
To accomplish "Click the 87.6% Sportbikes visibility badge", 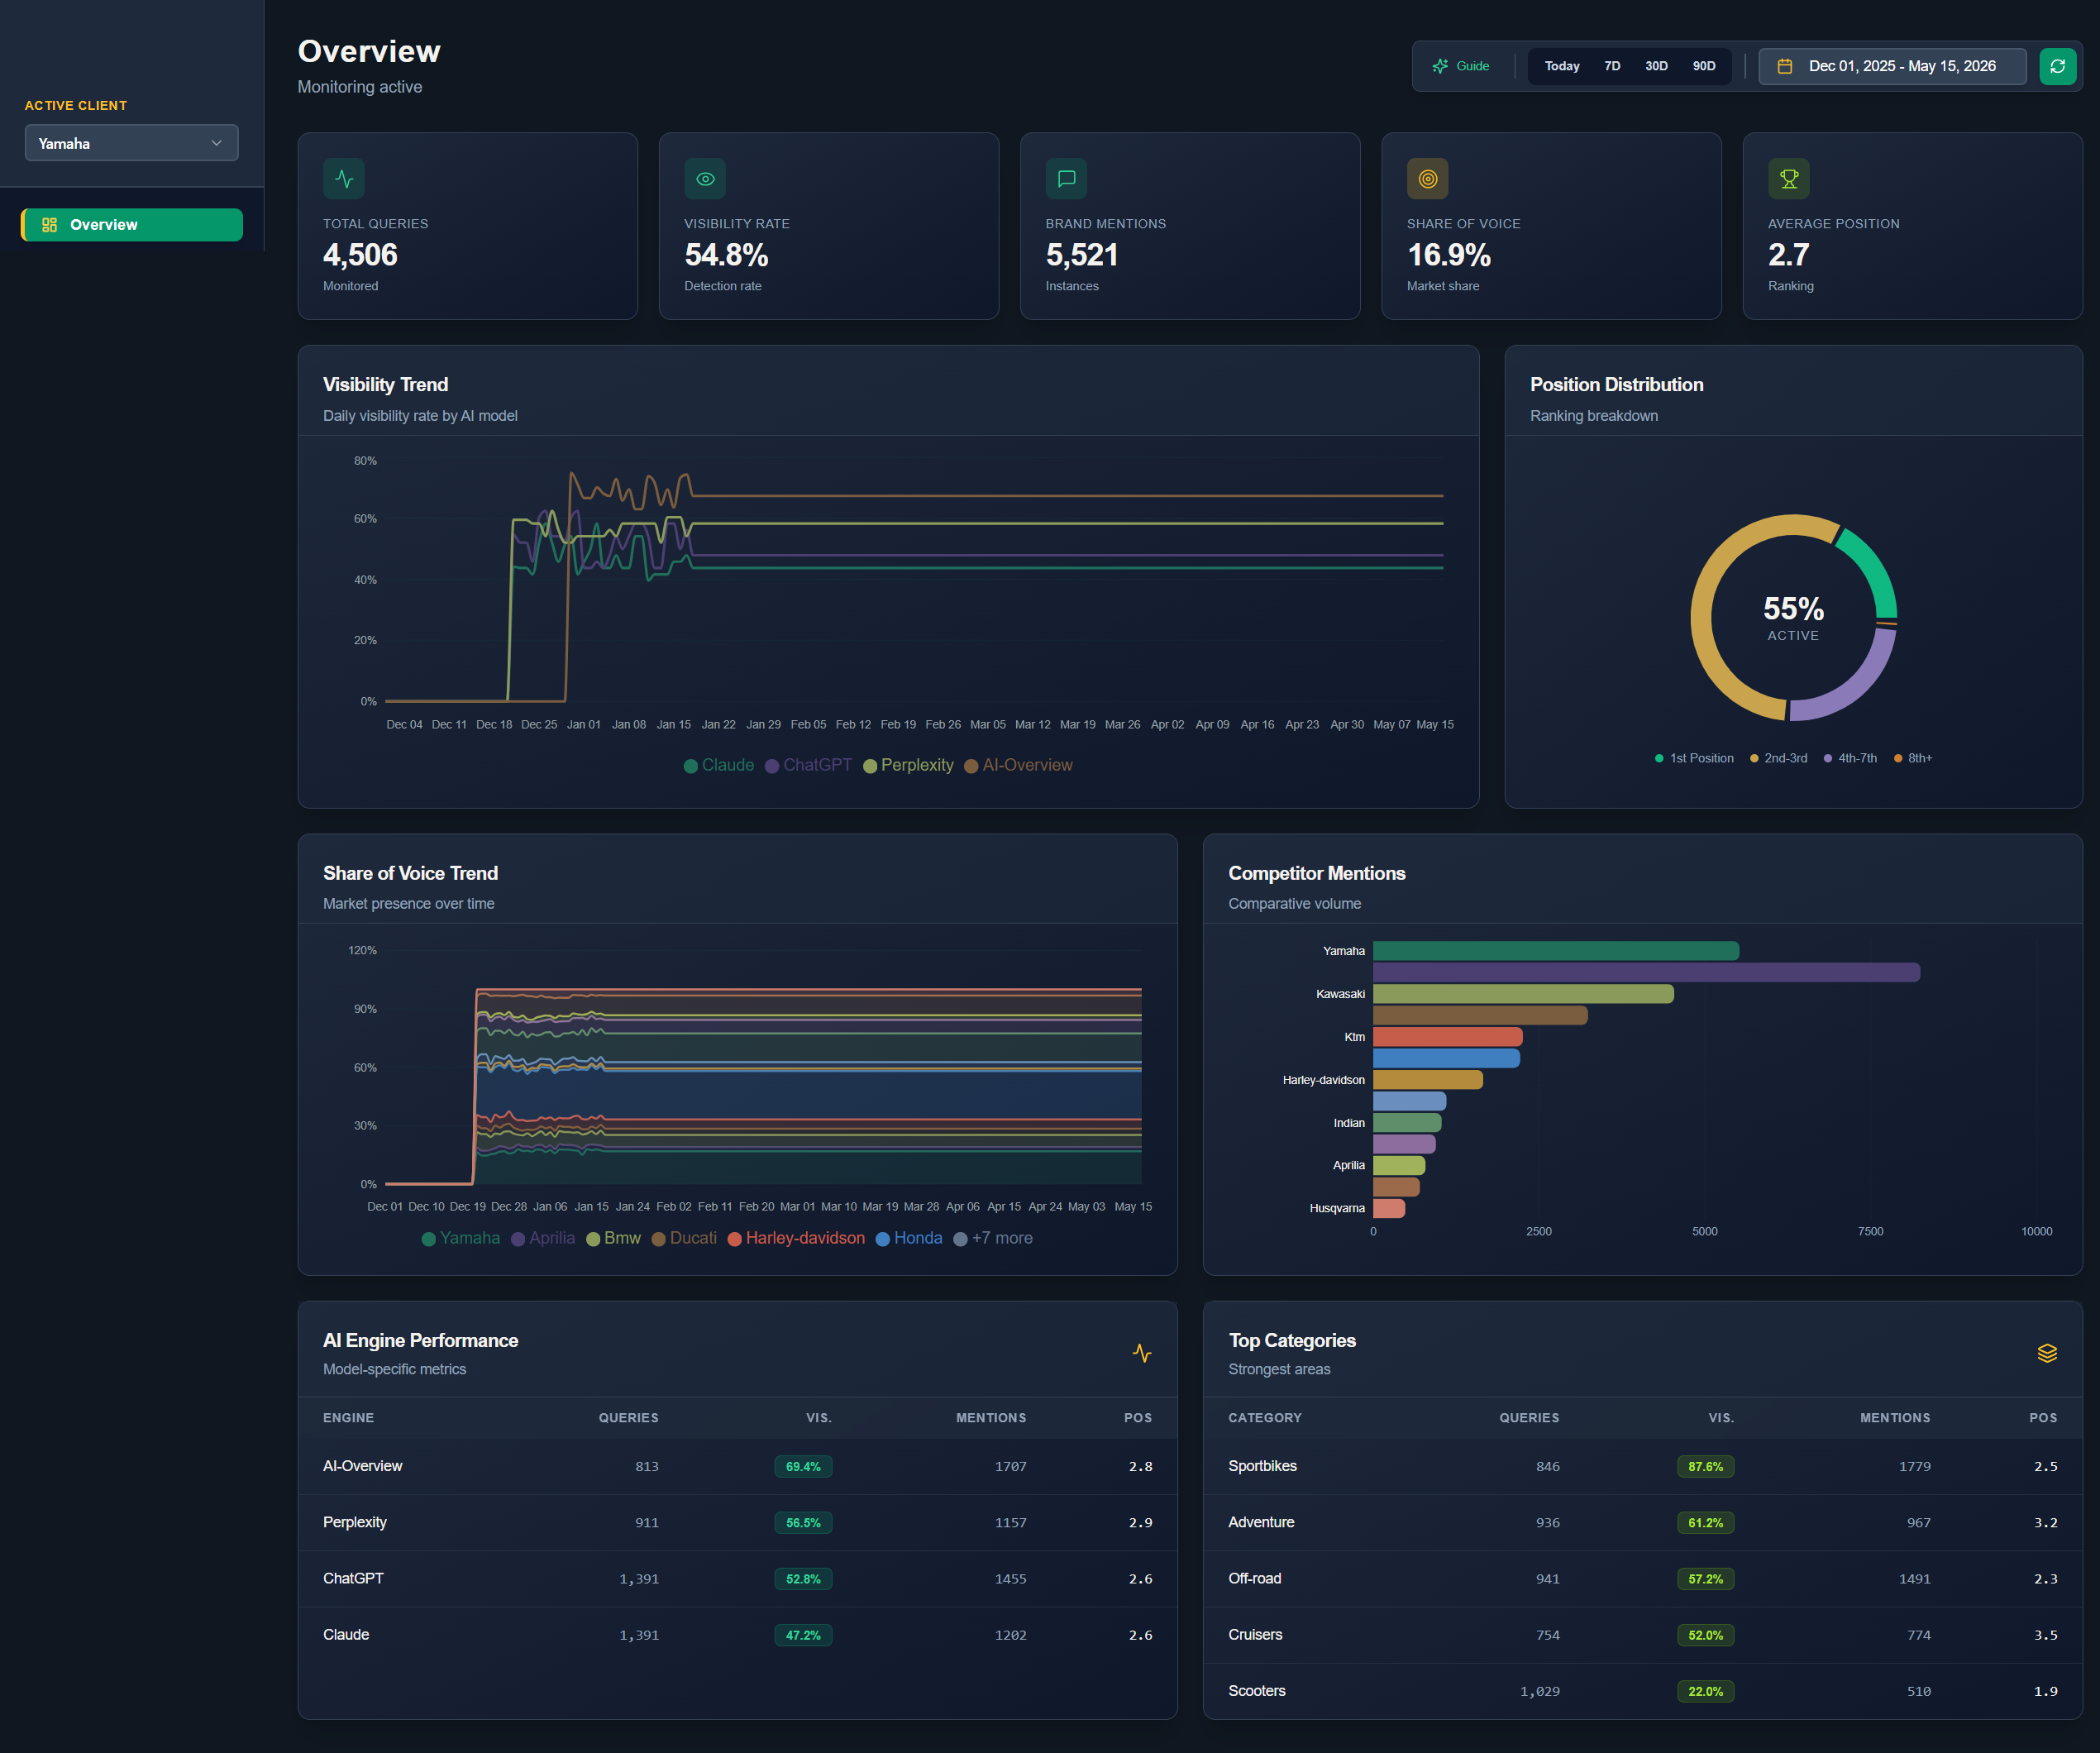I will 1705,1466.
